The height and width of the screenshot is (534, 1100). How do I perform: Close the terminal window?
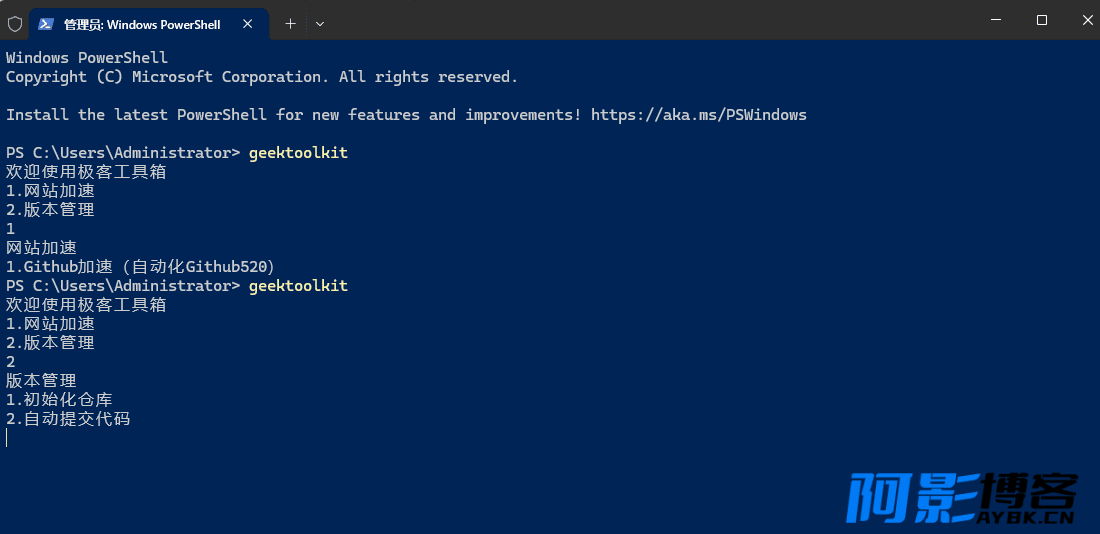[1087, 20]
